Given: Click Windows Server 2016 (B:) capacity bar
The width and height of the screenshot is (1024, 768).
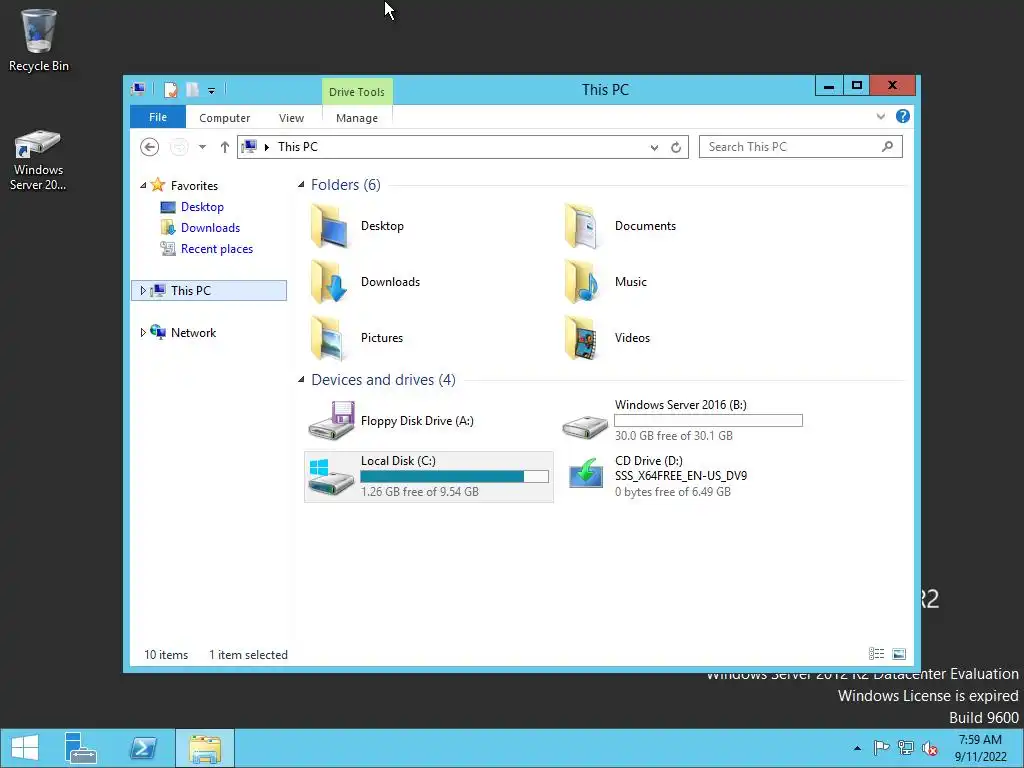Looking at the screenshot, I should (709, 421).
